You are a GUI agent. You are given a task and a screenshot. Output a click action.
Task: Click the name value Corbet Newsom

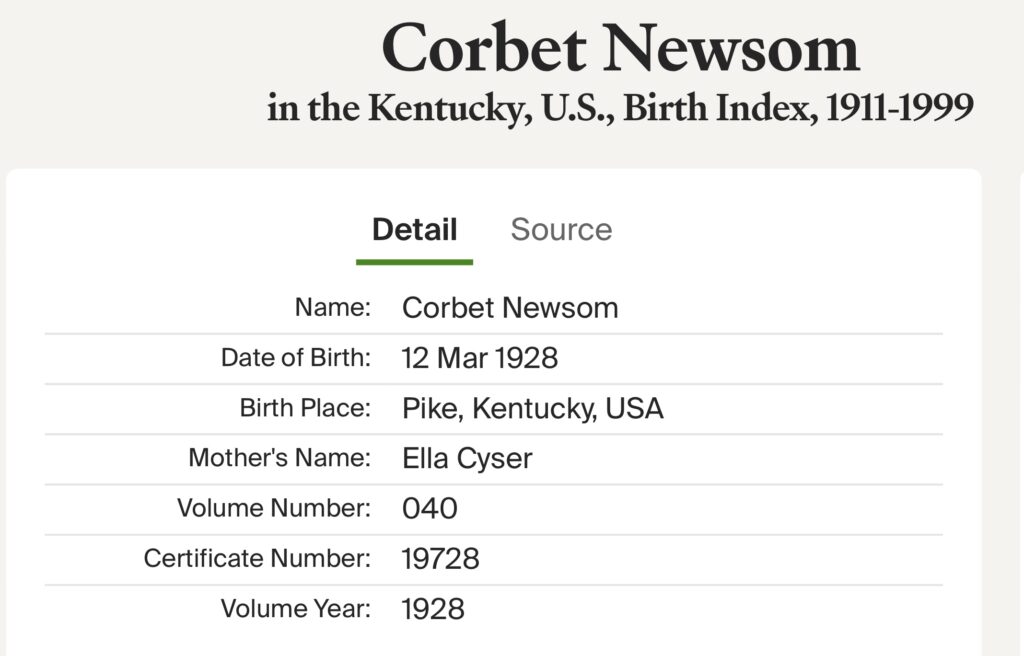click(x=510, y=308)
